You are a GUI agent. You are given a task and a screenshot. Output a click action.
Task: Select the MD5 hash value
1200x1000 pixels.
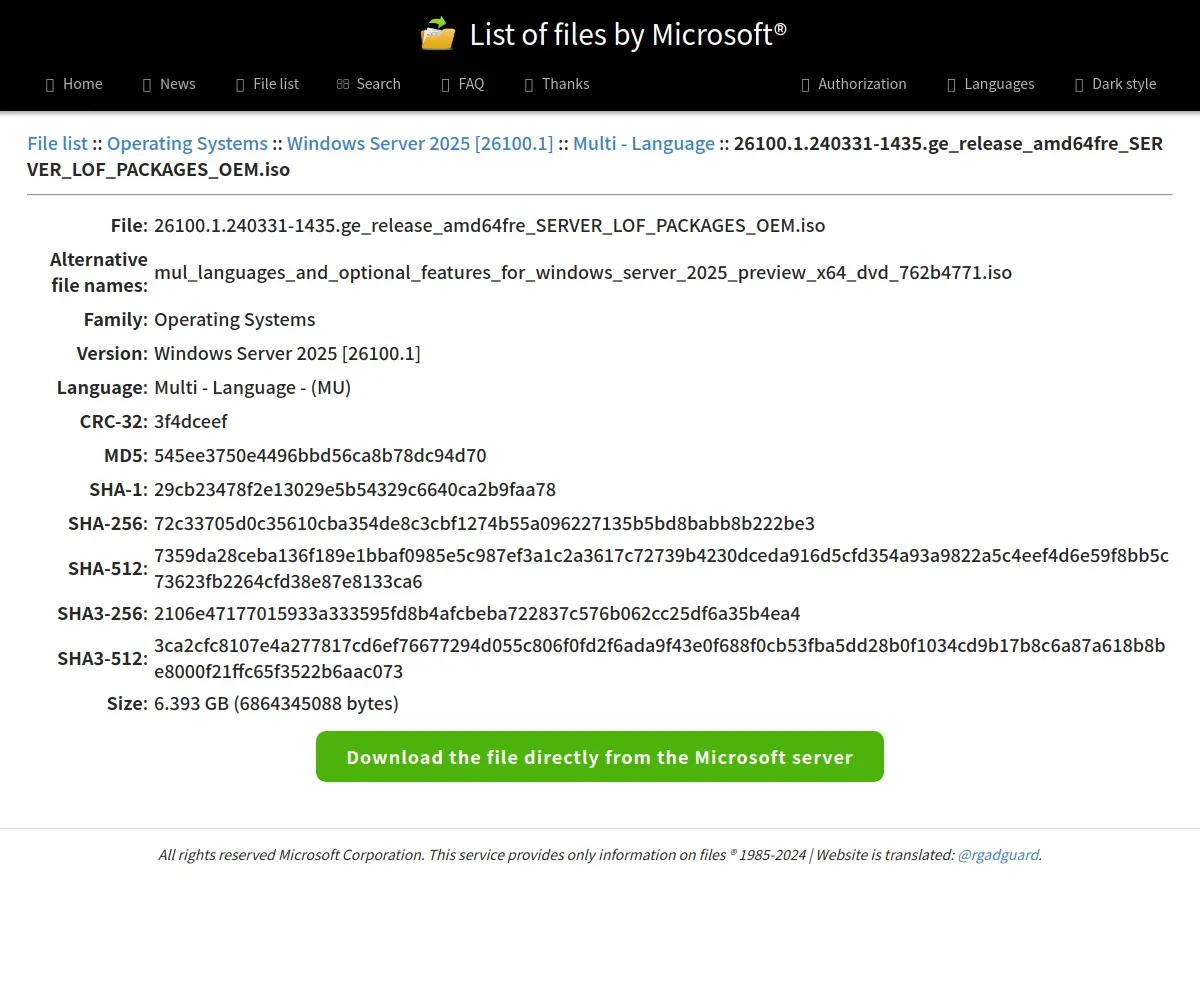pos(320,455)
